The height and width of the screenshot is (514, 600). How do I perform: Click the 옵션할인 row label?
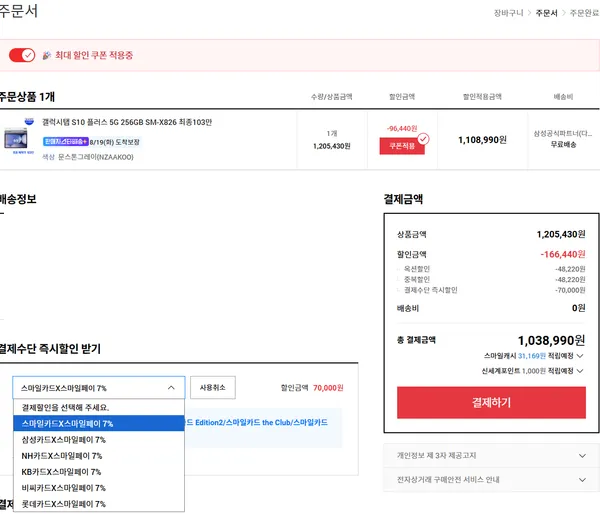point(417,269)
